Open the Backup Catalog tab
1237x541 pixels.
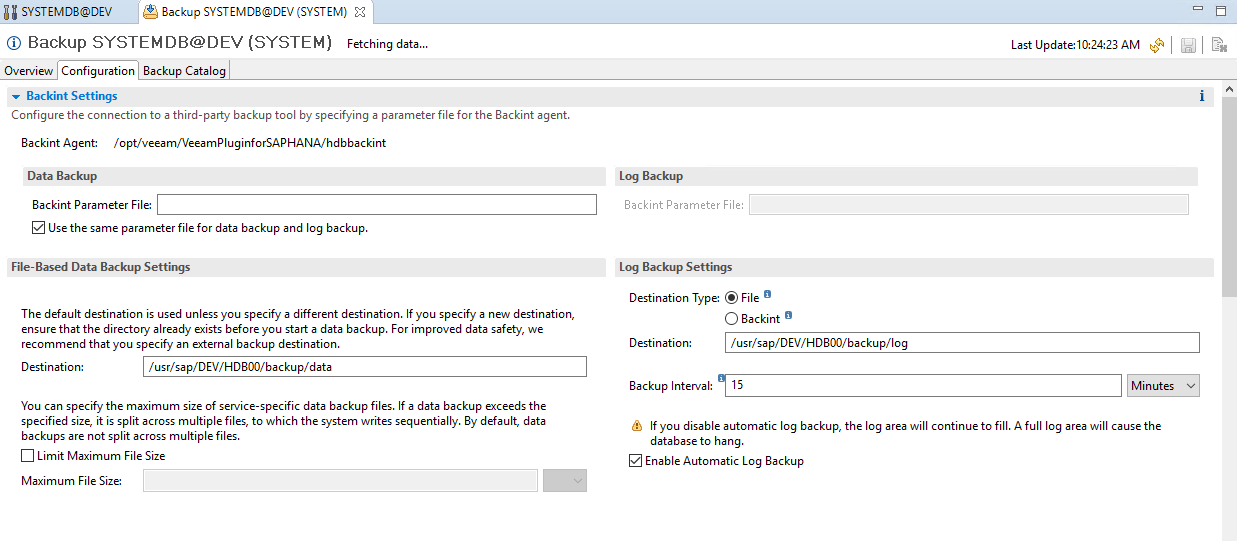(x=184, y=71)
